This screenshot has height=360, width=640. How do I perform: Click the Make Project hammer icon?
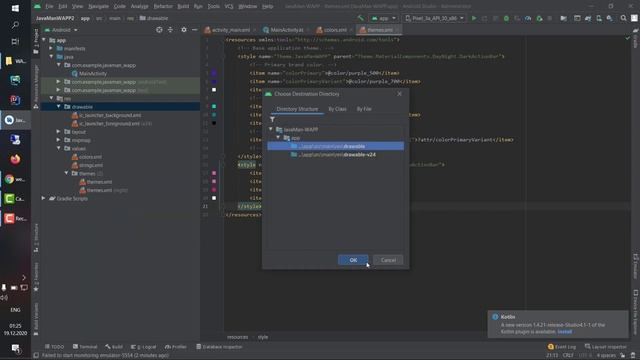point(360,18)
